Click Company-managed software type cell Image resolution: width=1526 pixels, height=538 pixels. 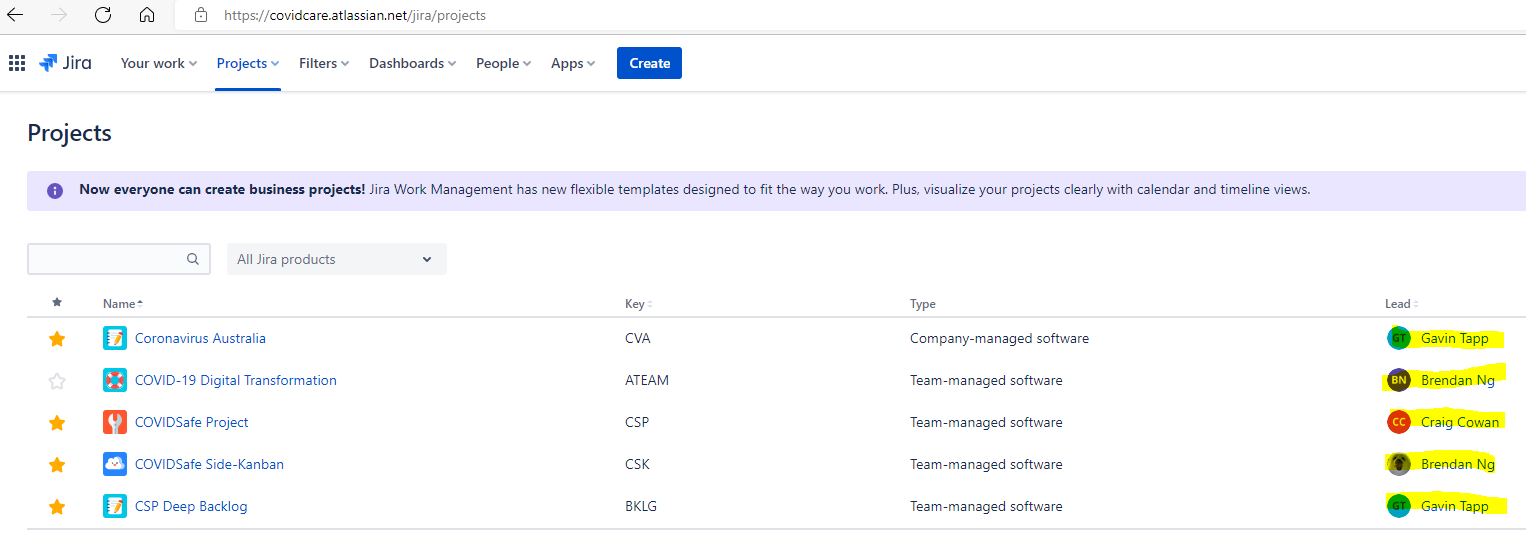pos(999,338)
